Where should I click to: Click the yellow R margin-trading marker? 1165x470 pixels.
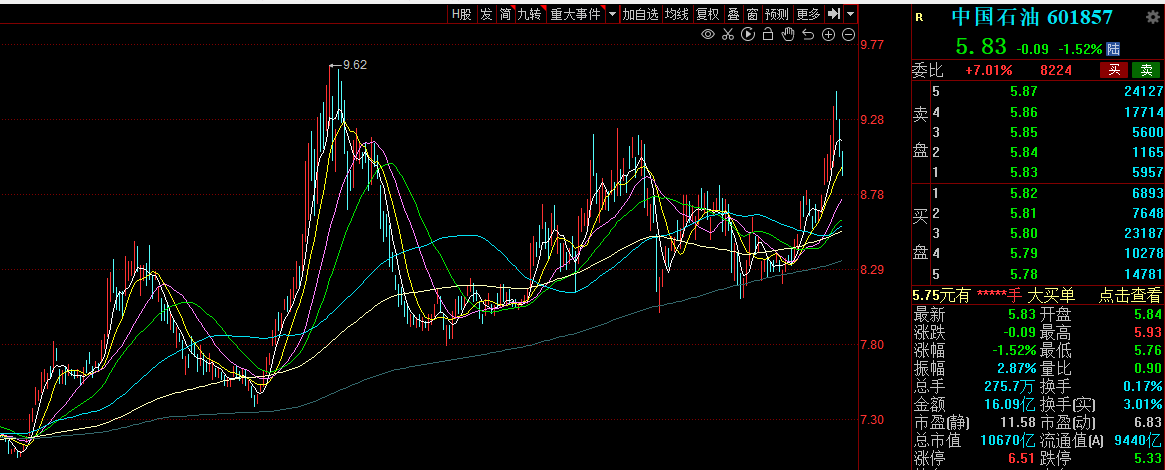click(x=919, y=18)
